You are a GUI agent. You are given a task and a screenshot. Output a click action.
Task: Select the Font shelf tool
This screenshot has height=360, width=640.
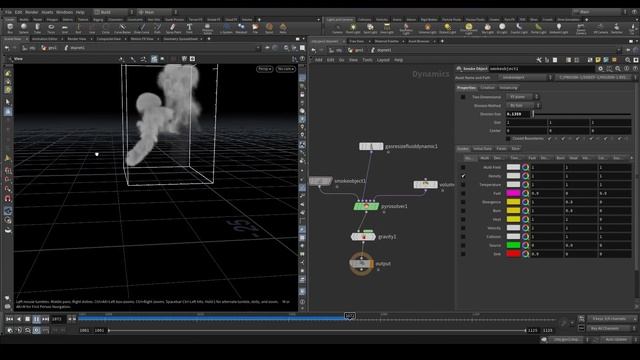click(189, 28)
